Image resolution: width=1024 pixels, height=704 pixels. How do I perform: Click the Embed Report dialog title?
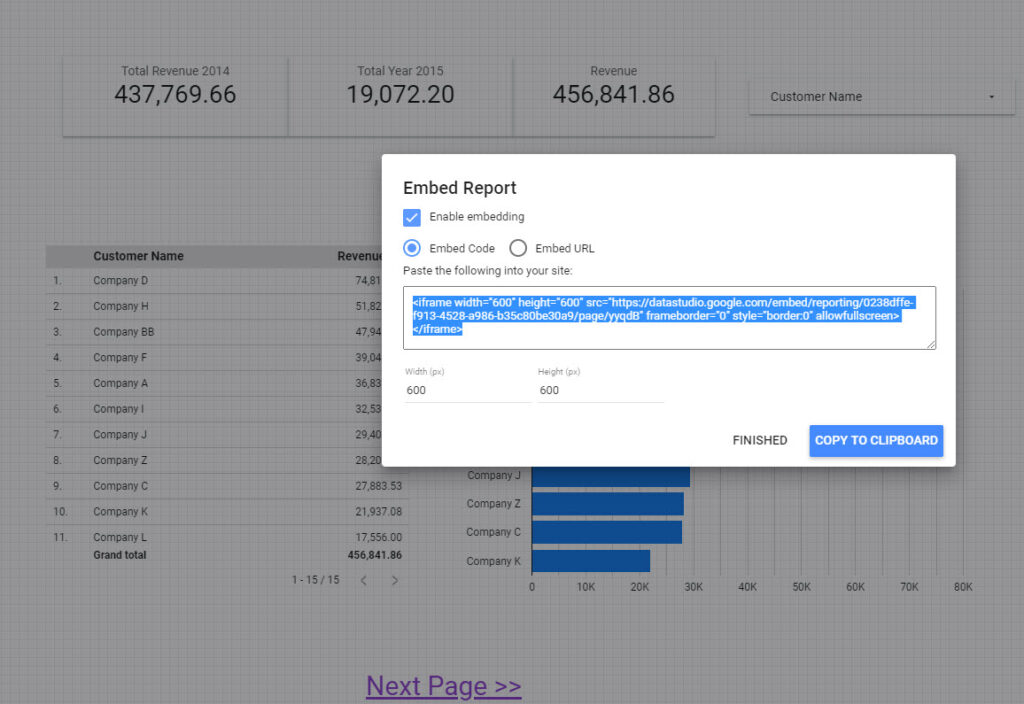pos(459,188)
